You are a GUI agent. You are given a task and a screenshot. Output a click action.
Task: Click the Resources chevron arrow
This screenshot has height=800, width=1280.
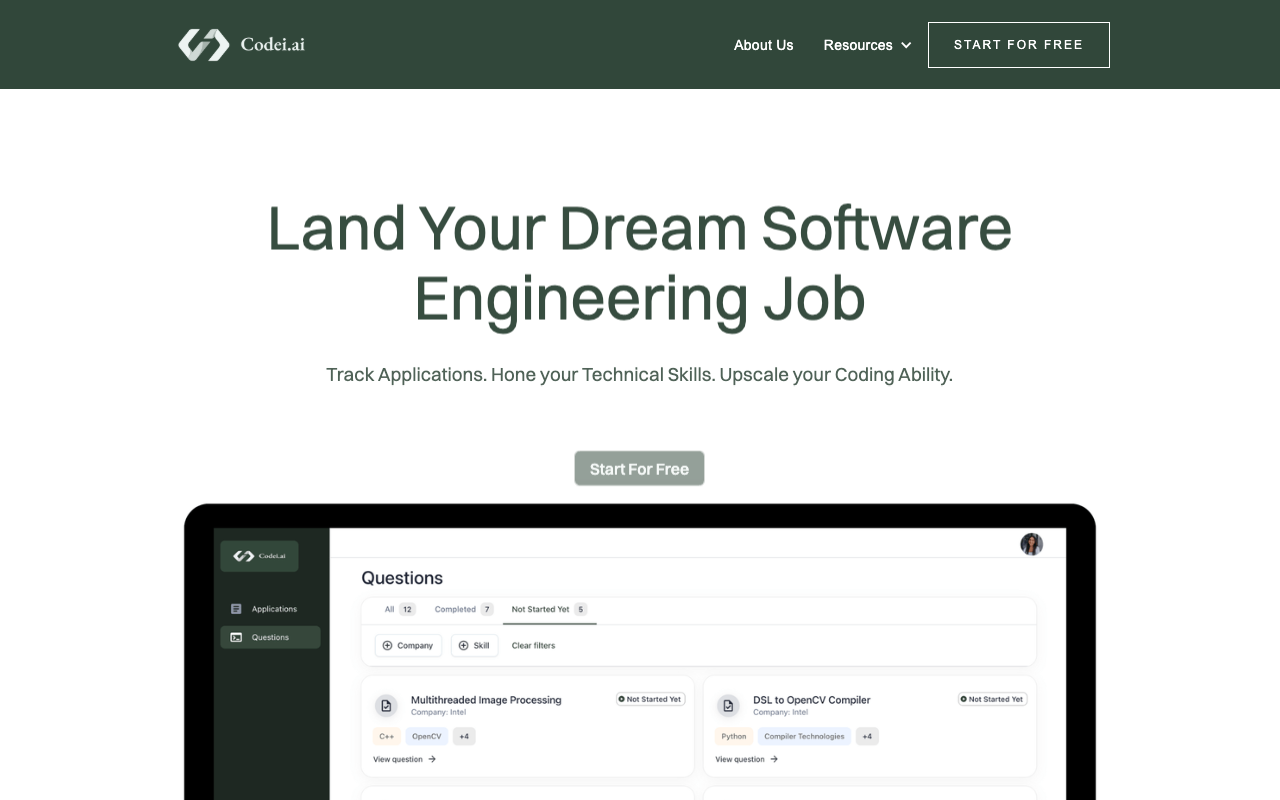click(x=906, y=45)
